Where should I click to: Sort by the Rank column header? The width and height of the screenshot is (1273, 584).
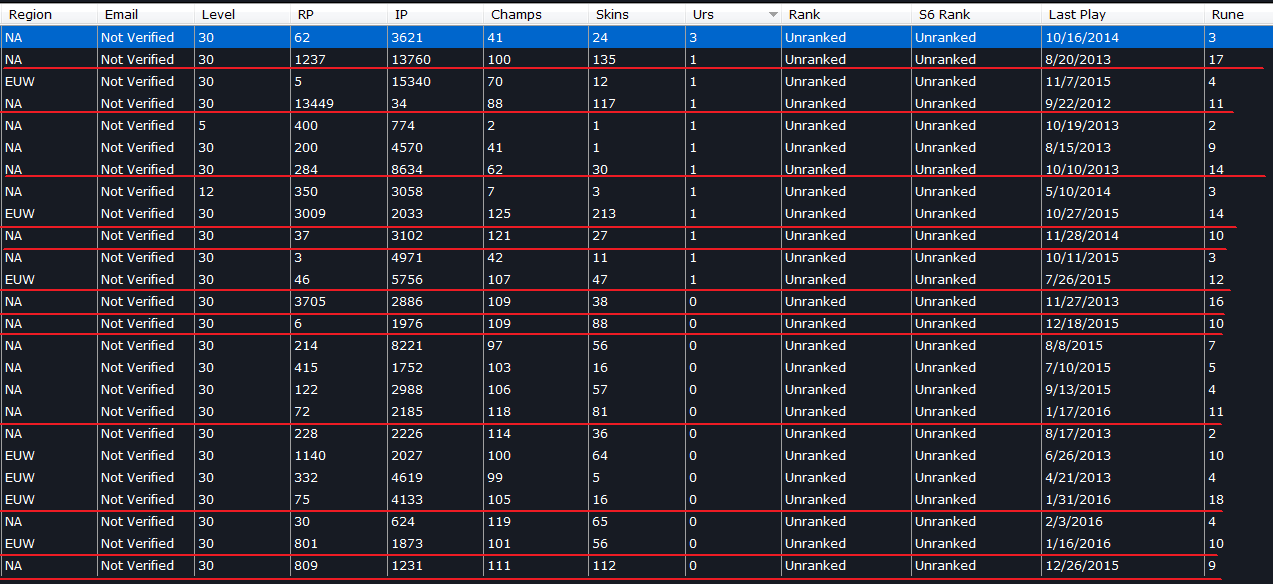coord(847,15)
